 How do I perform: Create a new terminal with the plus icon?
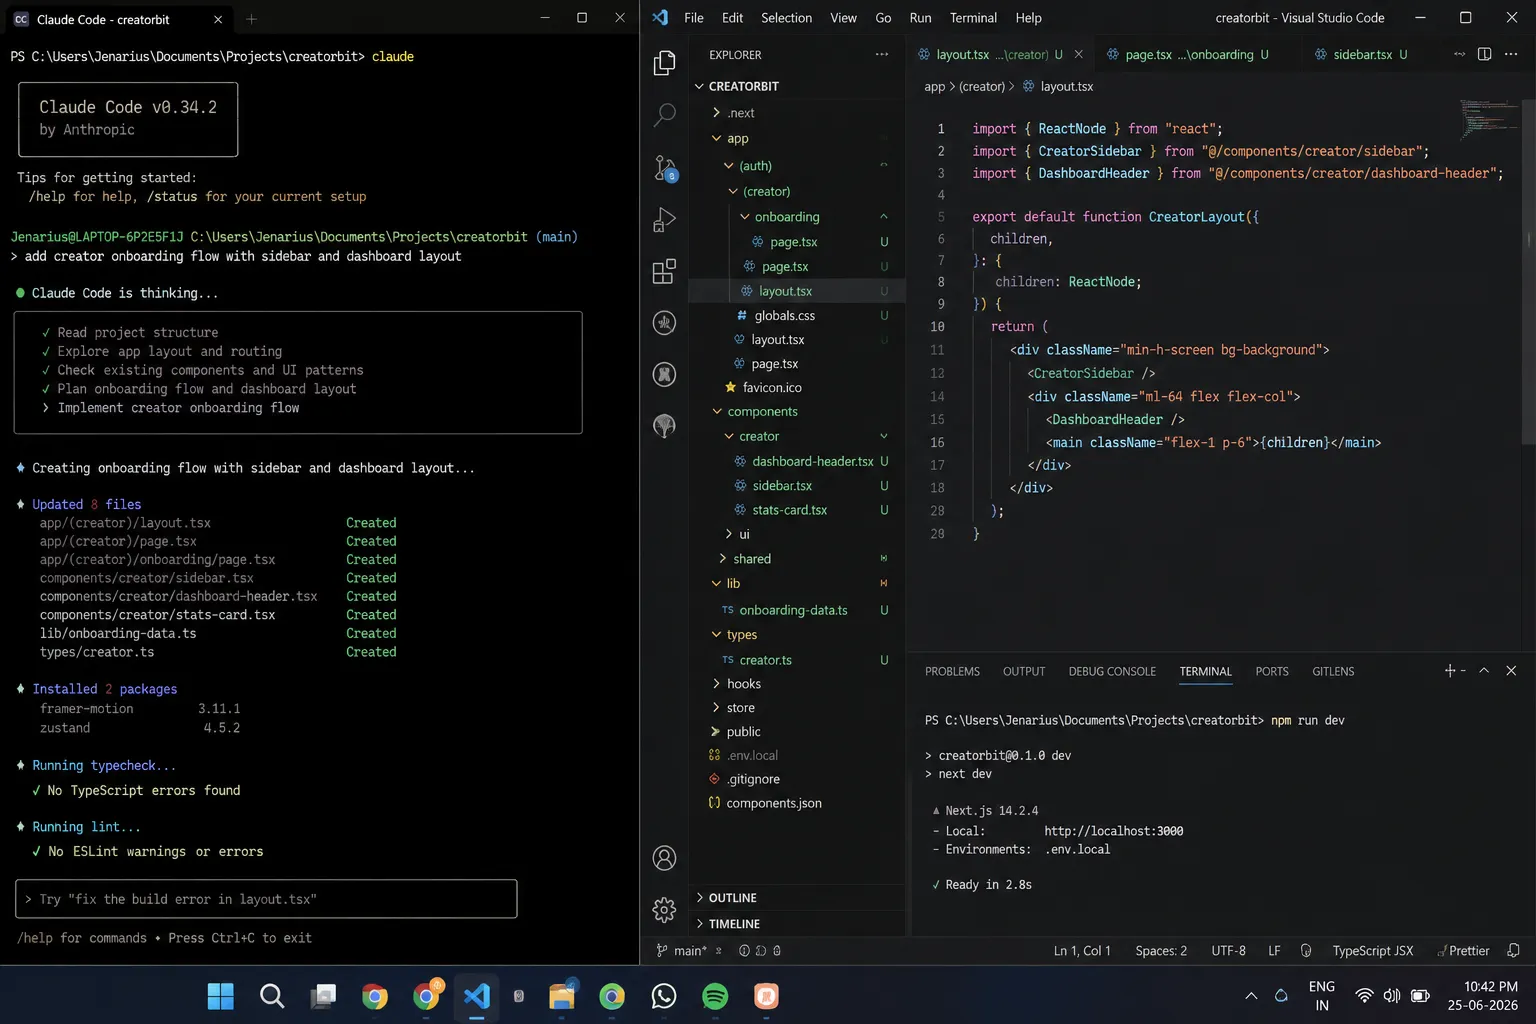[1449, 671]
